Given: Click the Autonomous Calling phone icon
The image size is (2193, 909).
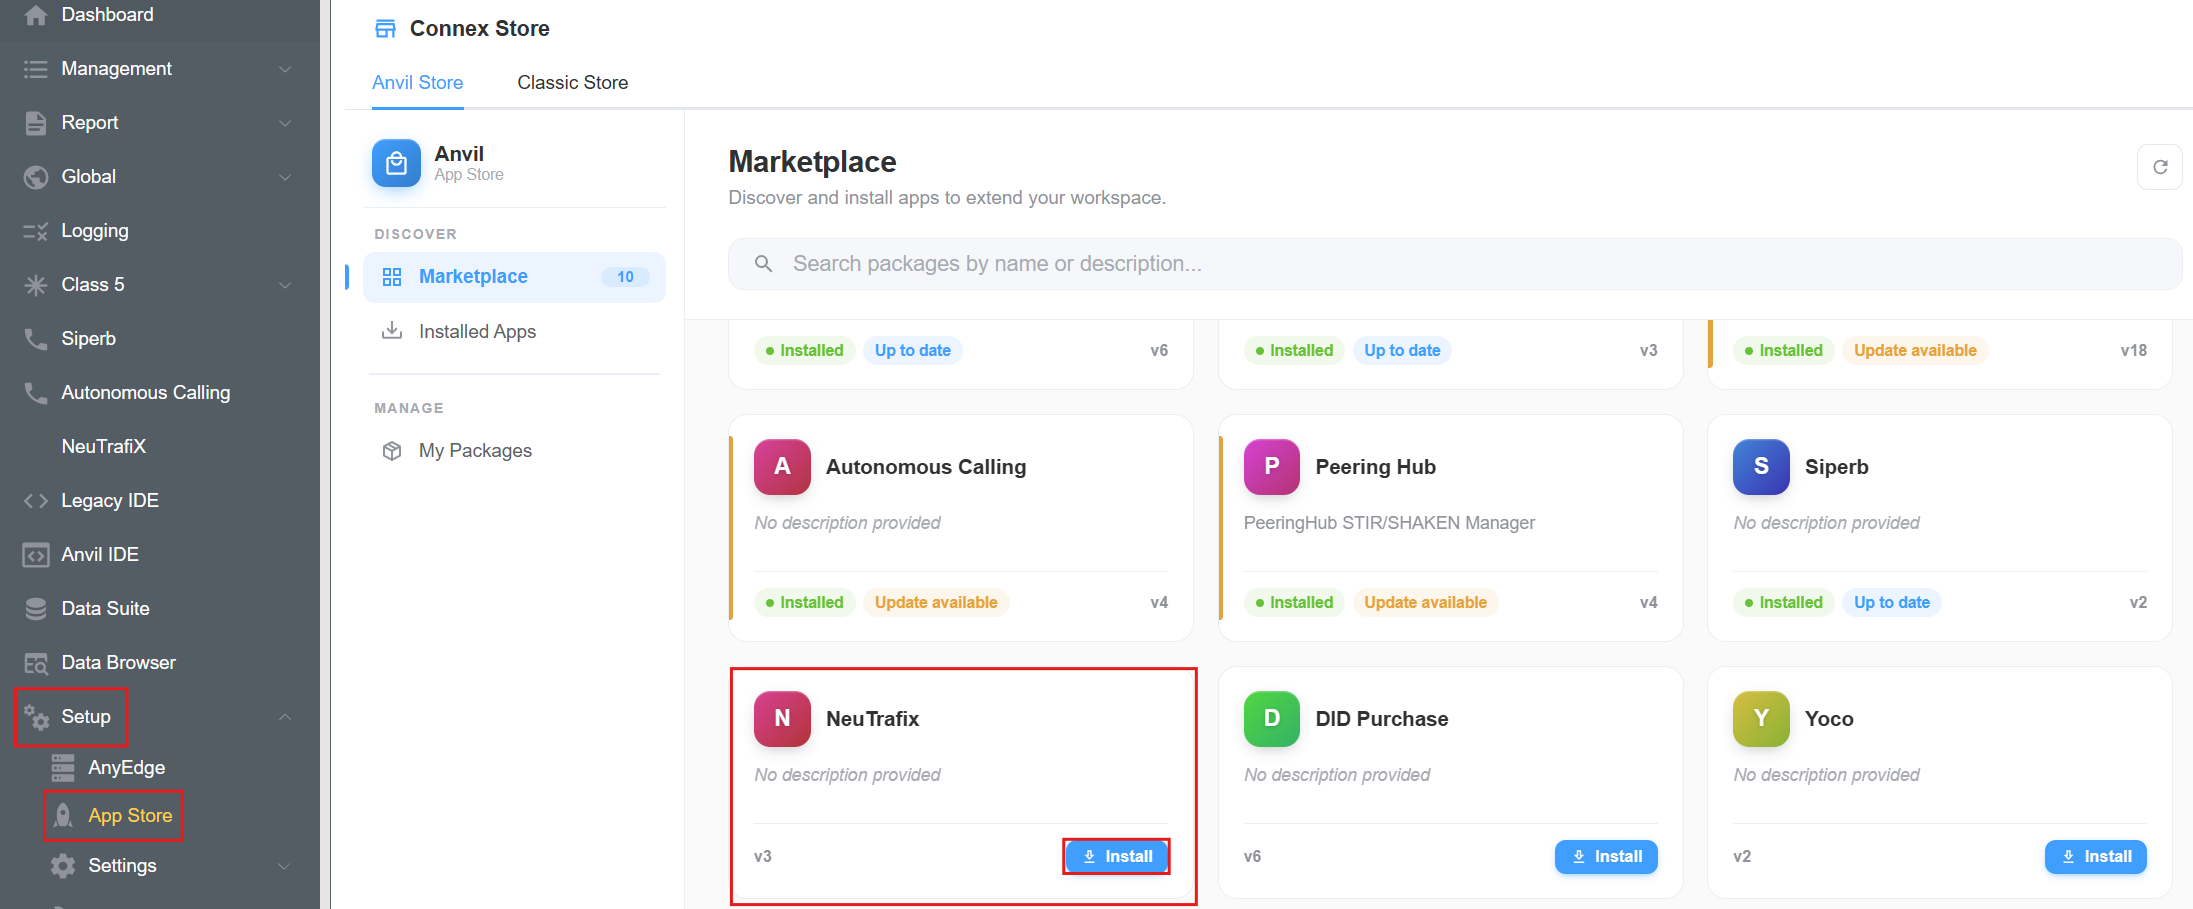Looking at the screenshot, I should 35,393.
